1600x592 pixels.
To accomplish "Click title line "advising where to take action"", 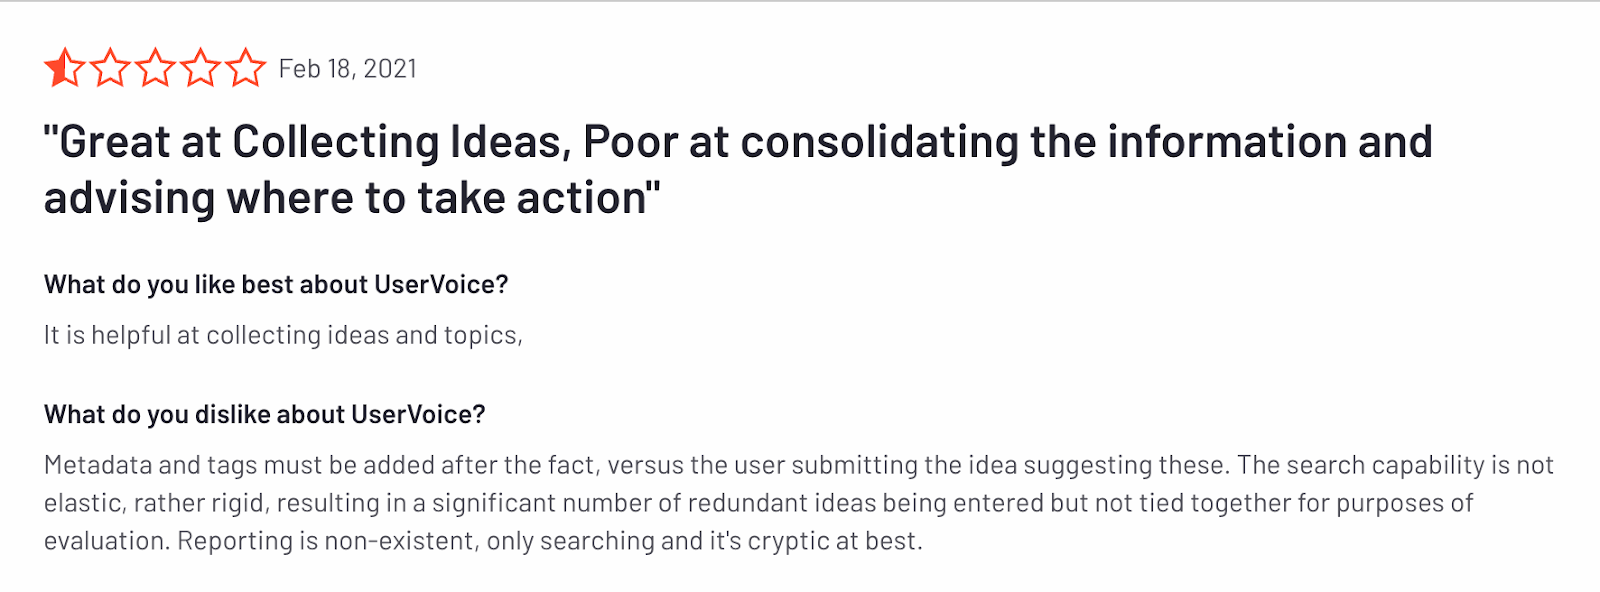I will point(352,198).
